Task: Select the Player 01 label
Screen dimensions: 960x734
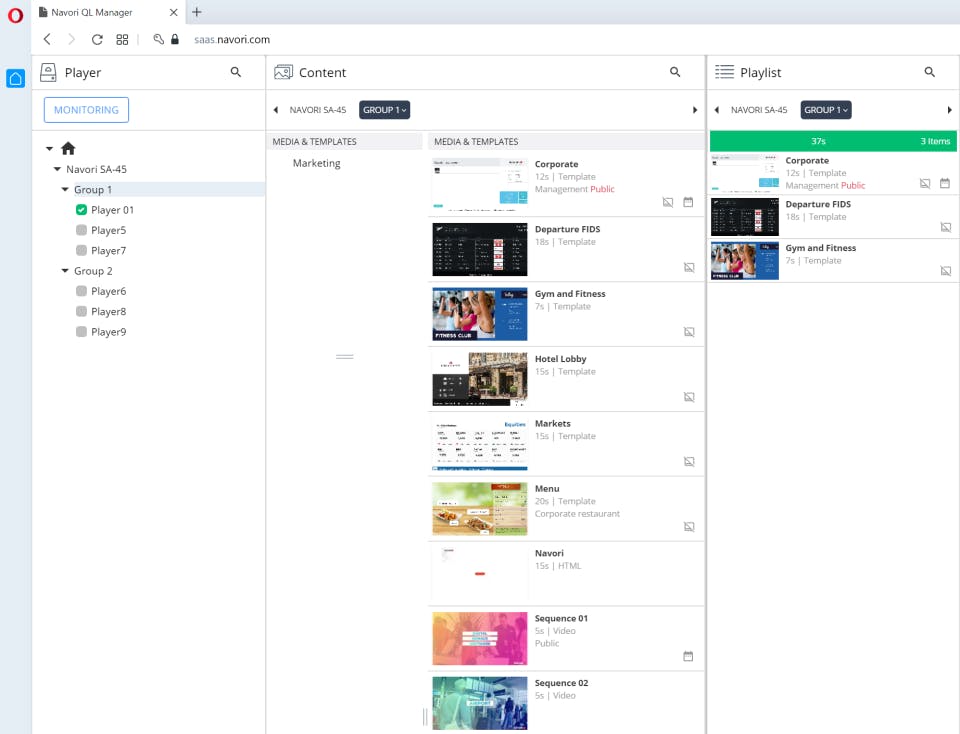Action: [113, 210]
